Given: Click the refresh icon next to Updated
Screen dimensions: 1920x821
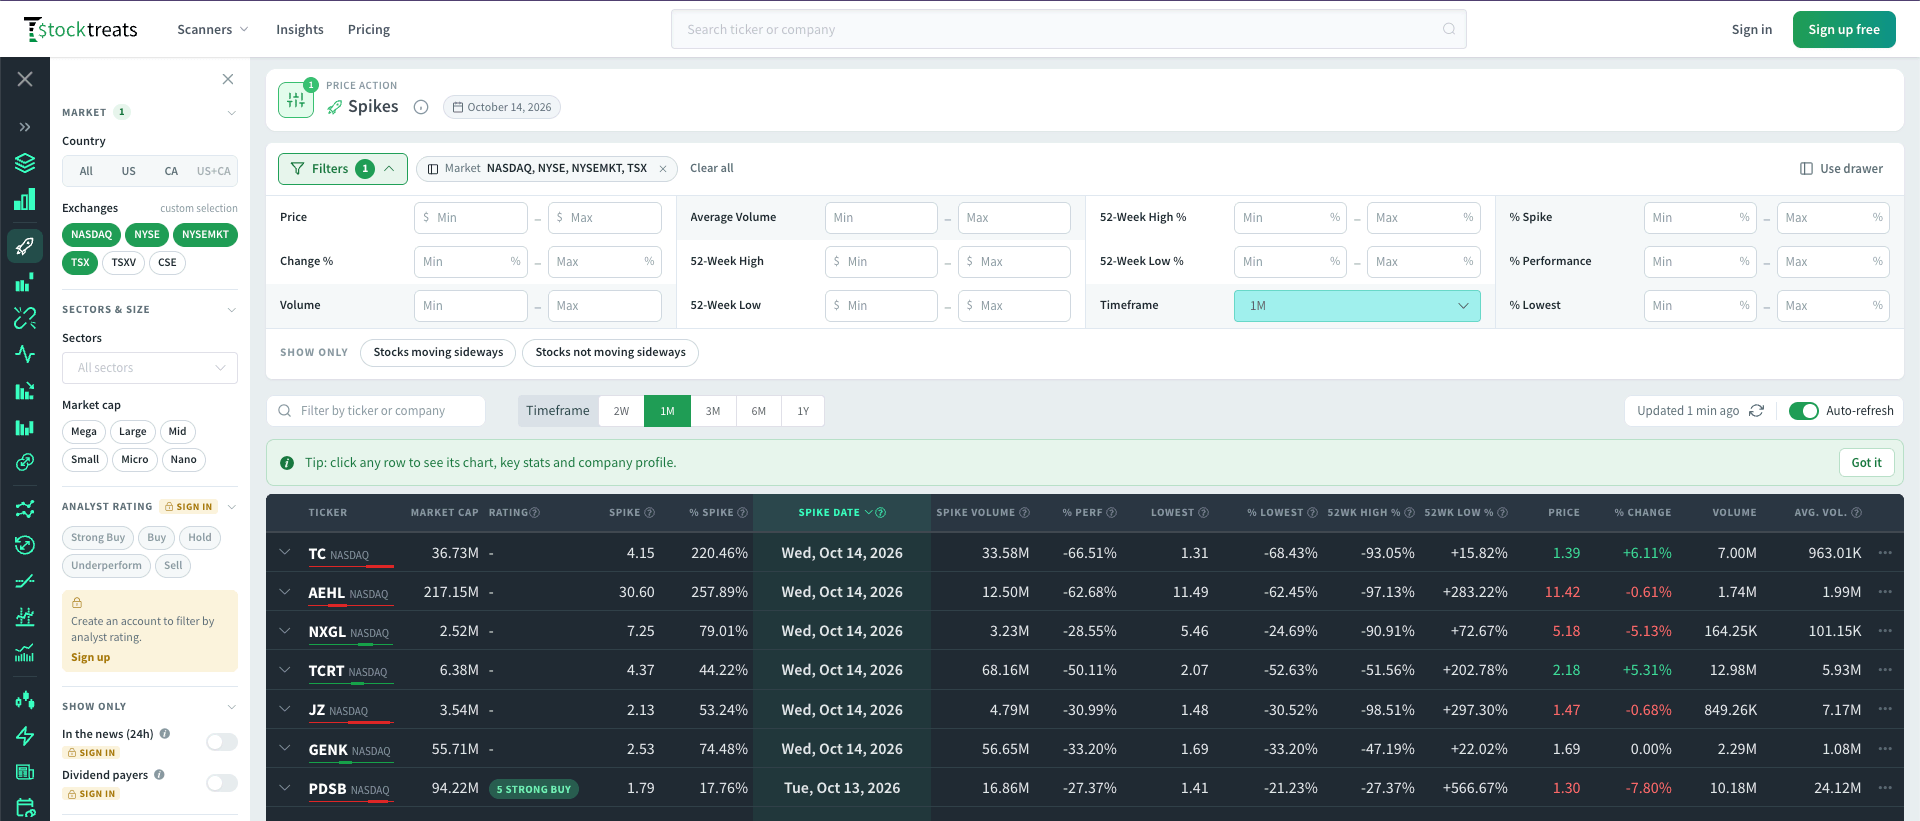Looking at the screenshot, I should (1757, 411).
